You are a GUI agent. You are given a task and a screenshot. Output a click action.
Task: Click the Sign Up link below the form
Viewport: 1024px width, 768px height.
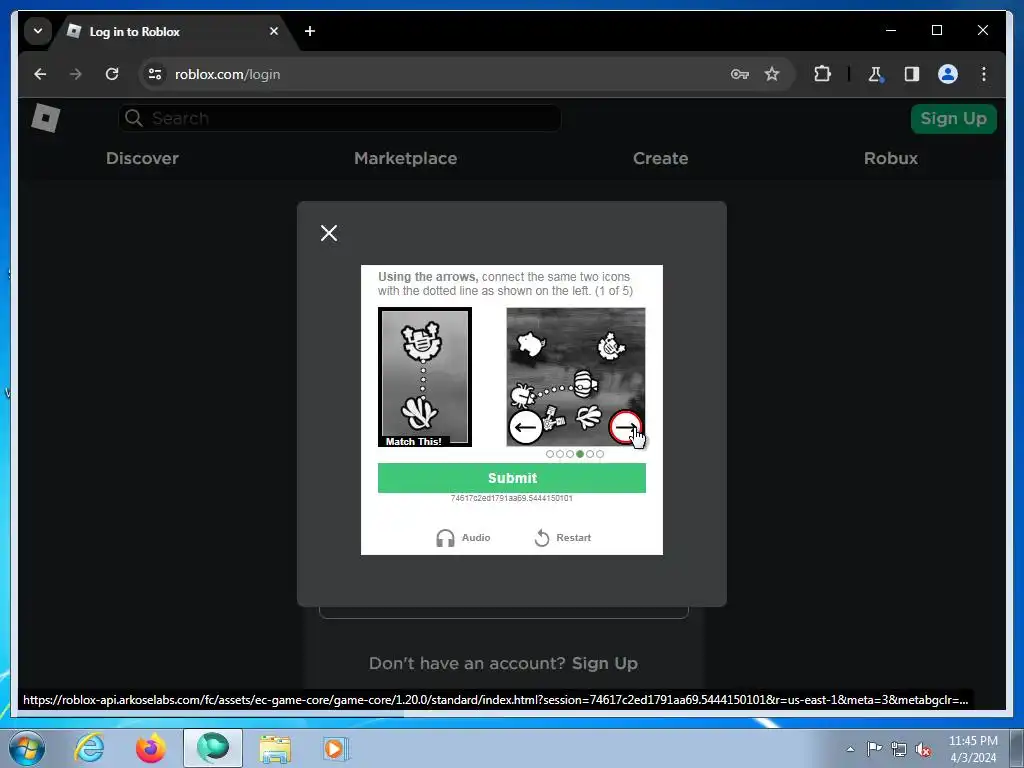coord(605,664)
